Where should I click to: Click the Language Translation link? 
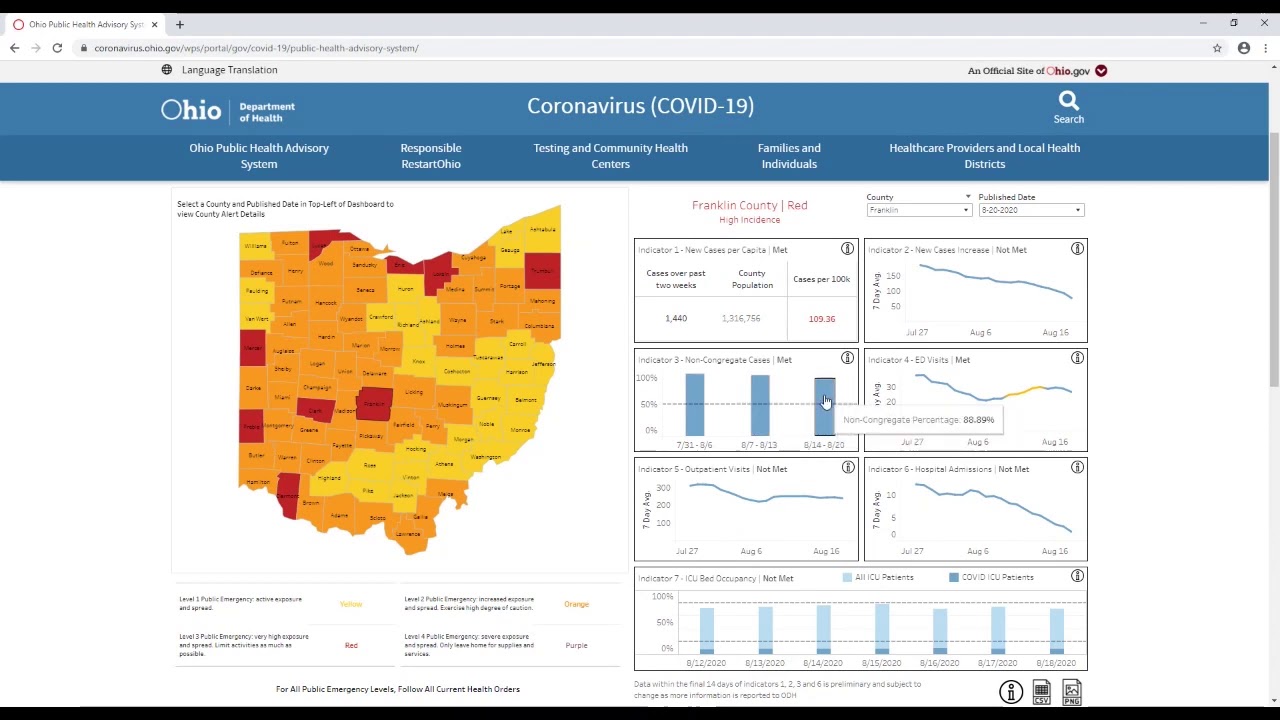(x=230, y=70)
